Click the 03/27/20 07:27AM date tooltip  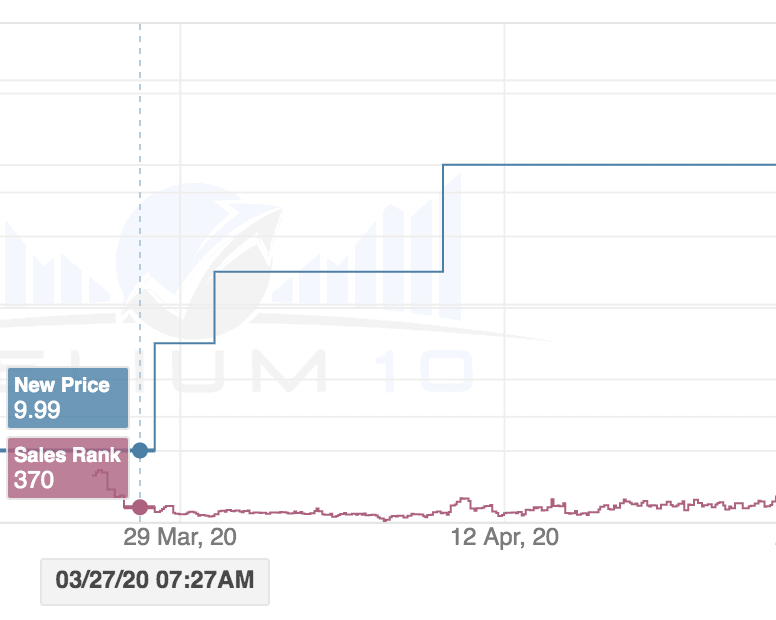(155, 581)
